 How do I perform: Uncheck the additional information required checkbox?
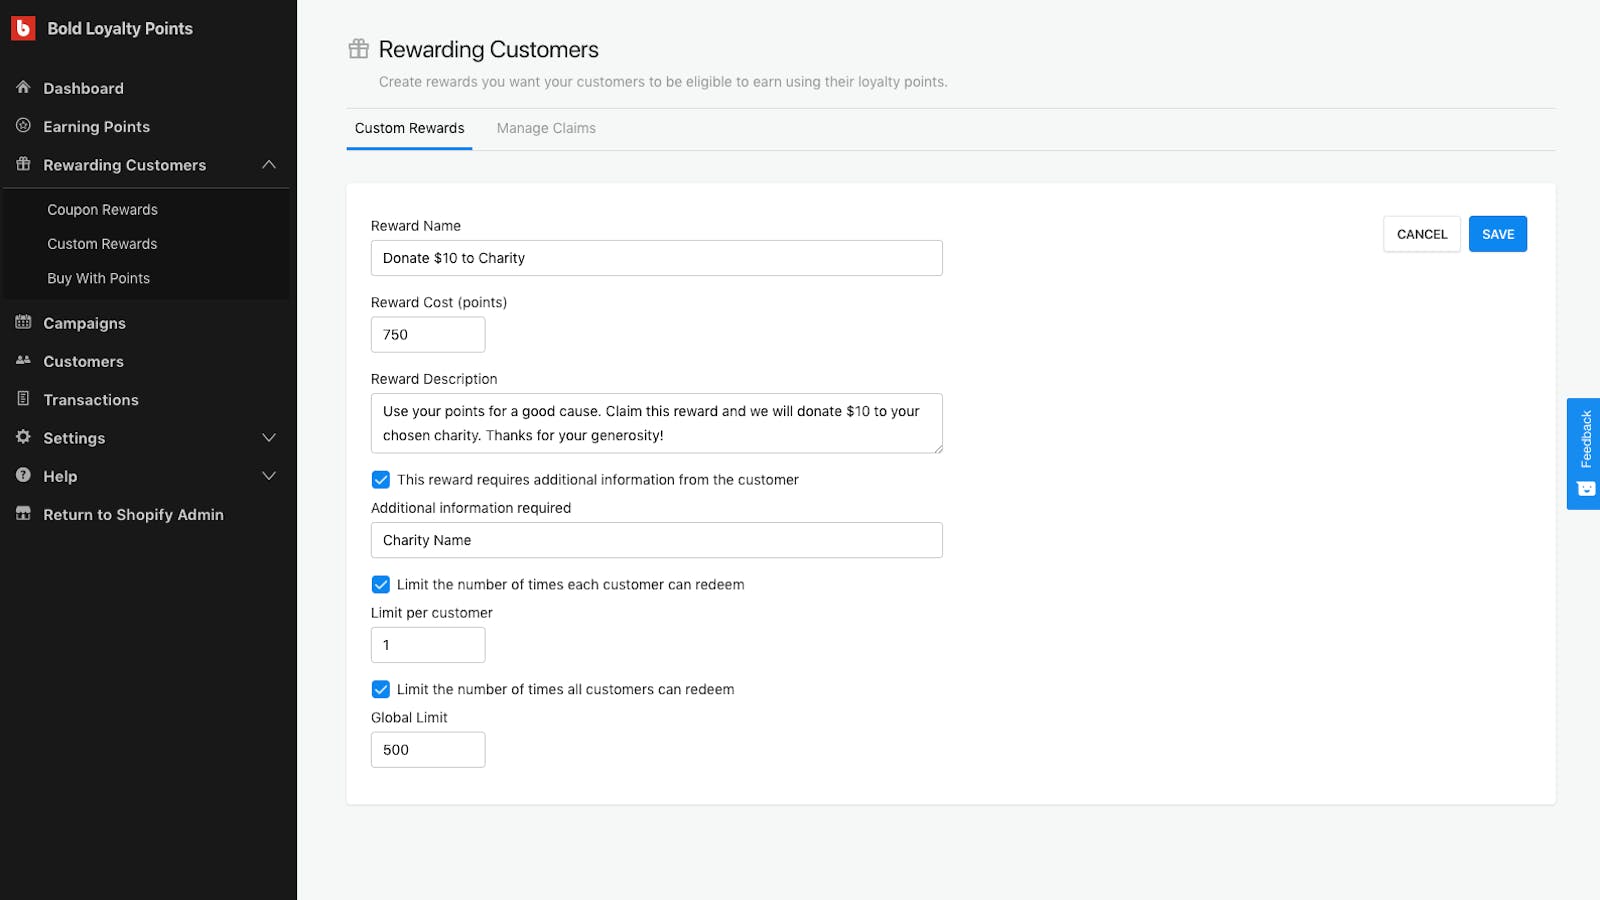[381, 480]
